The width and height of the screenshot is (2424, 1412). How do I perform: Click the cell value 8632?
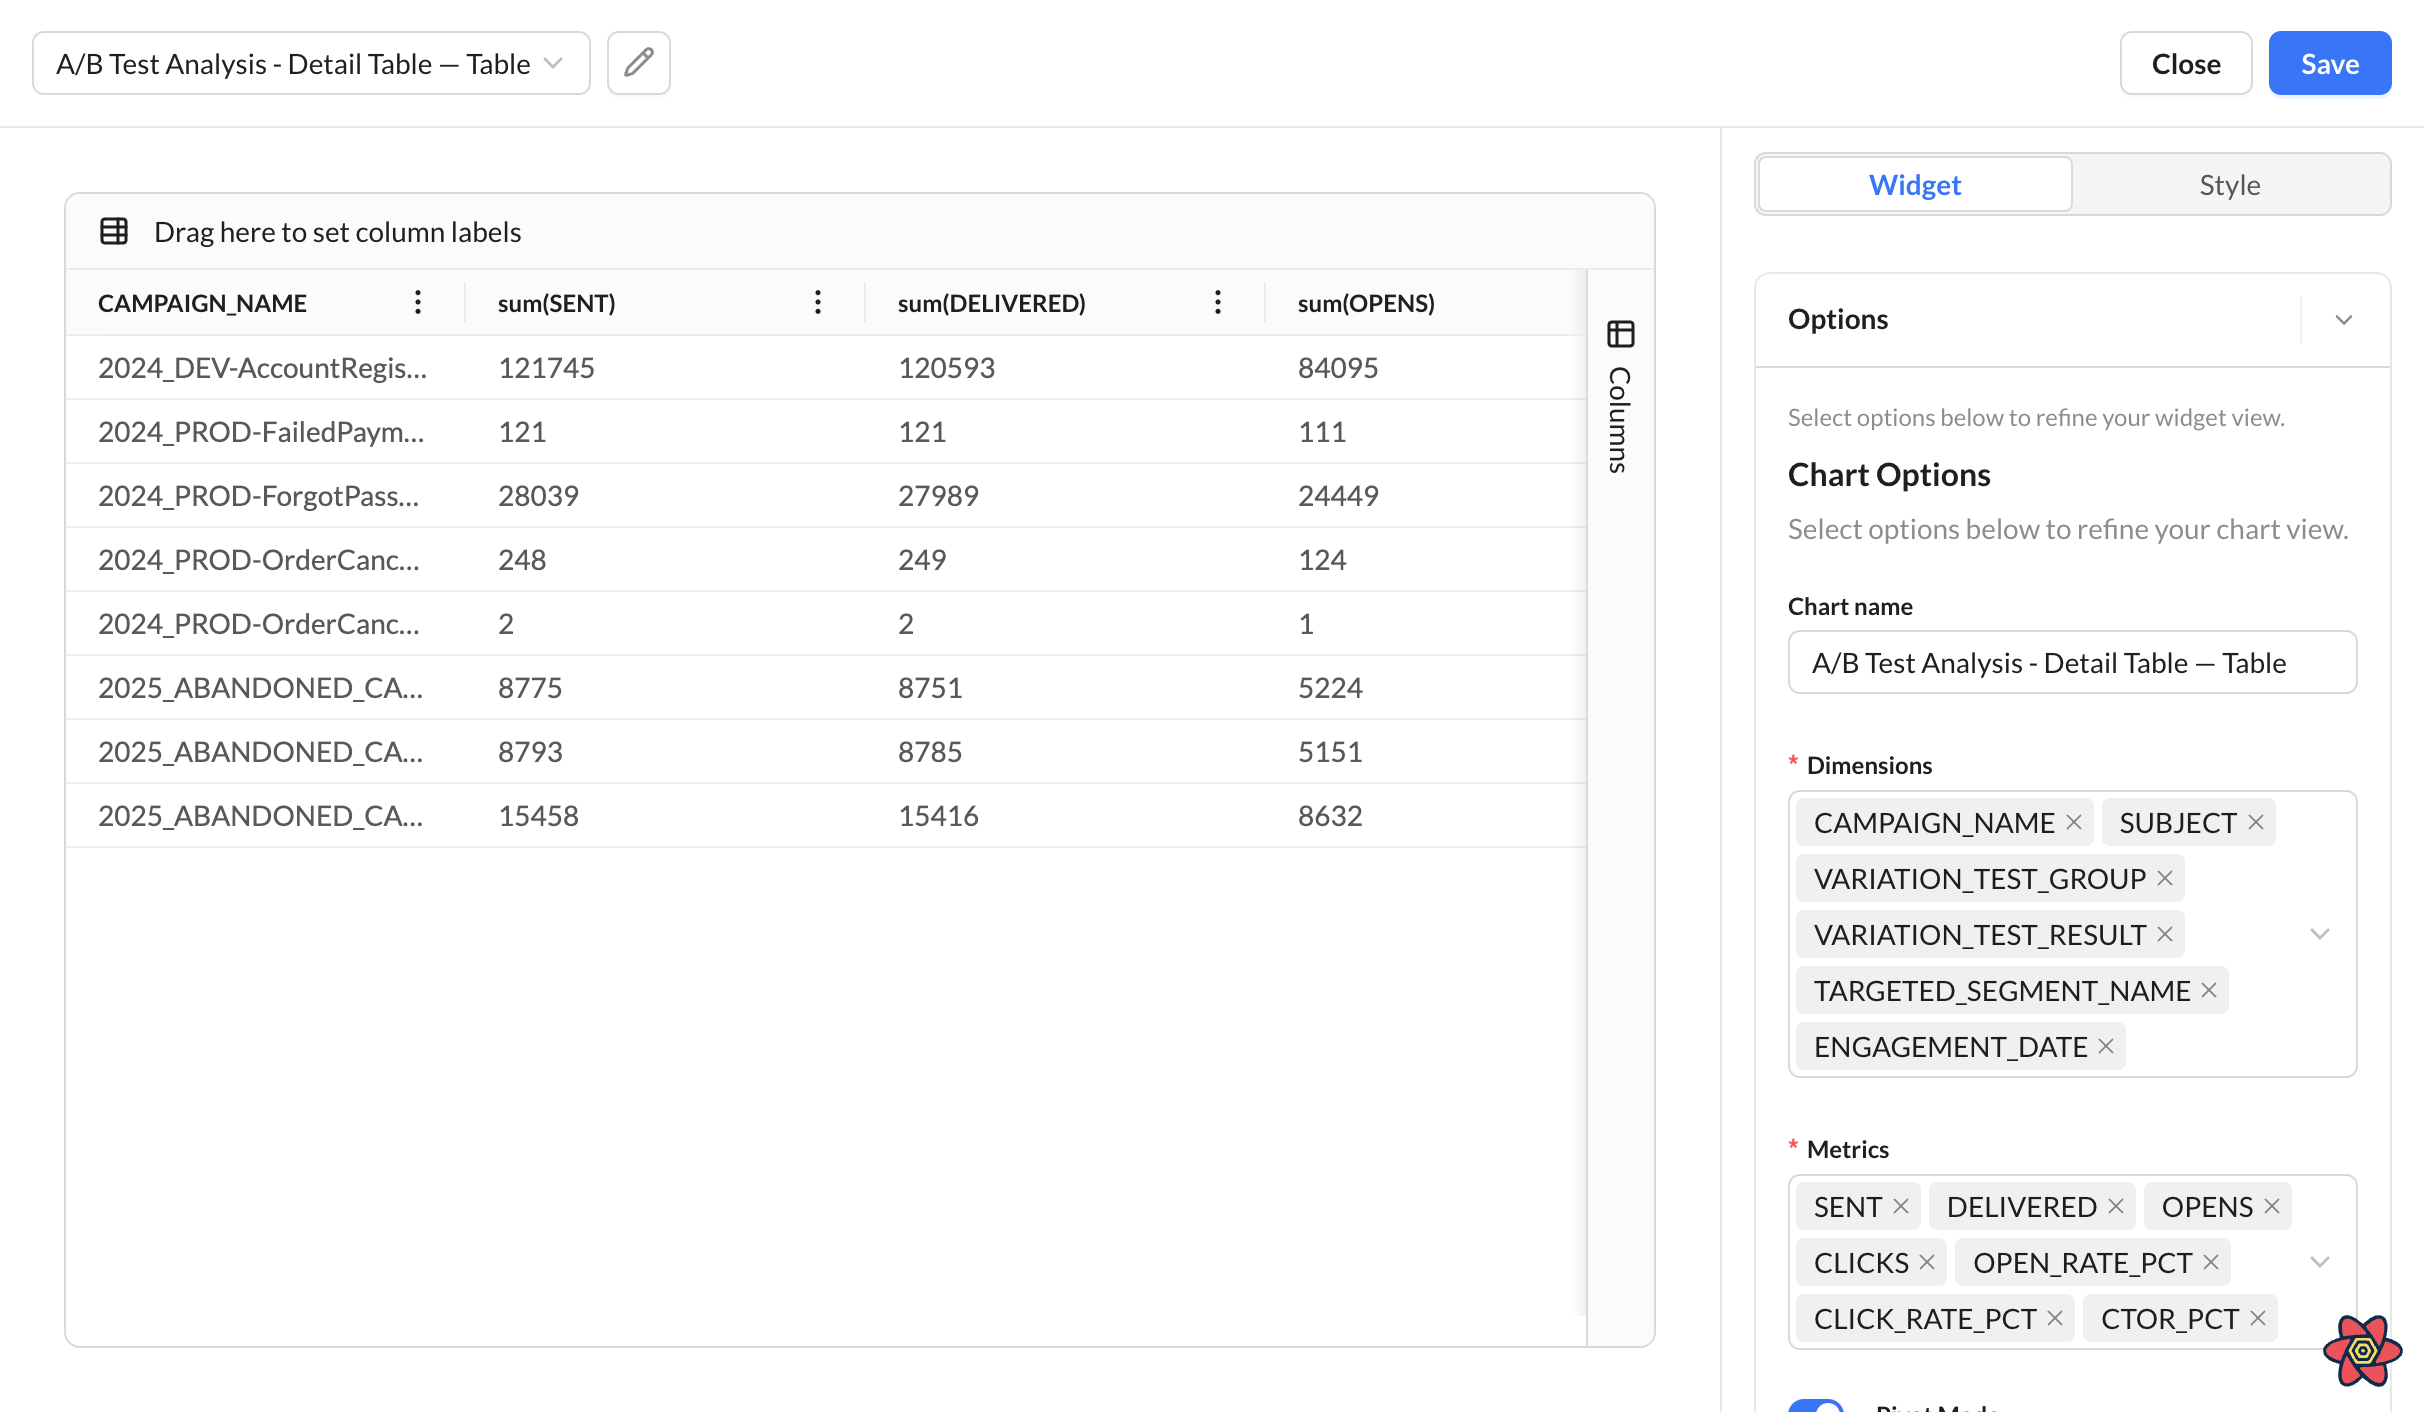[1330, 815]
